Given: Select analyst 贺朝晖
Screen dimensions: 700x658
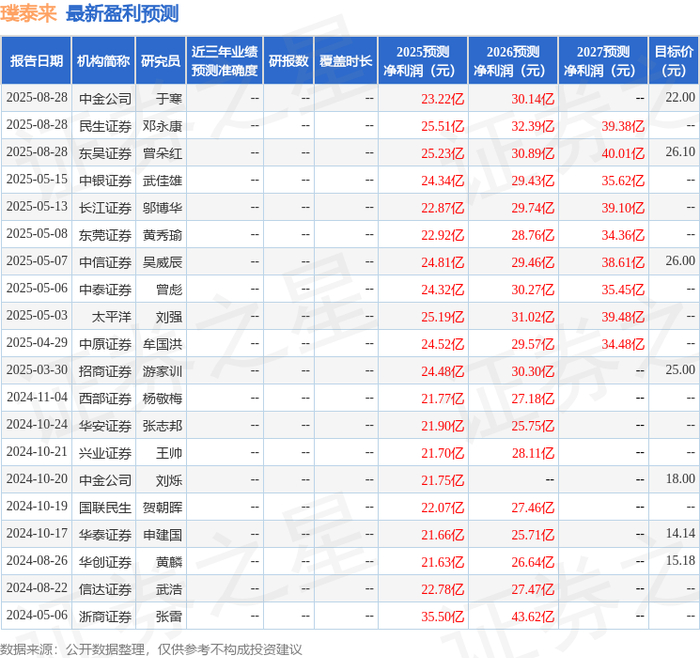Looking at the screenshot, I should 162,508.
